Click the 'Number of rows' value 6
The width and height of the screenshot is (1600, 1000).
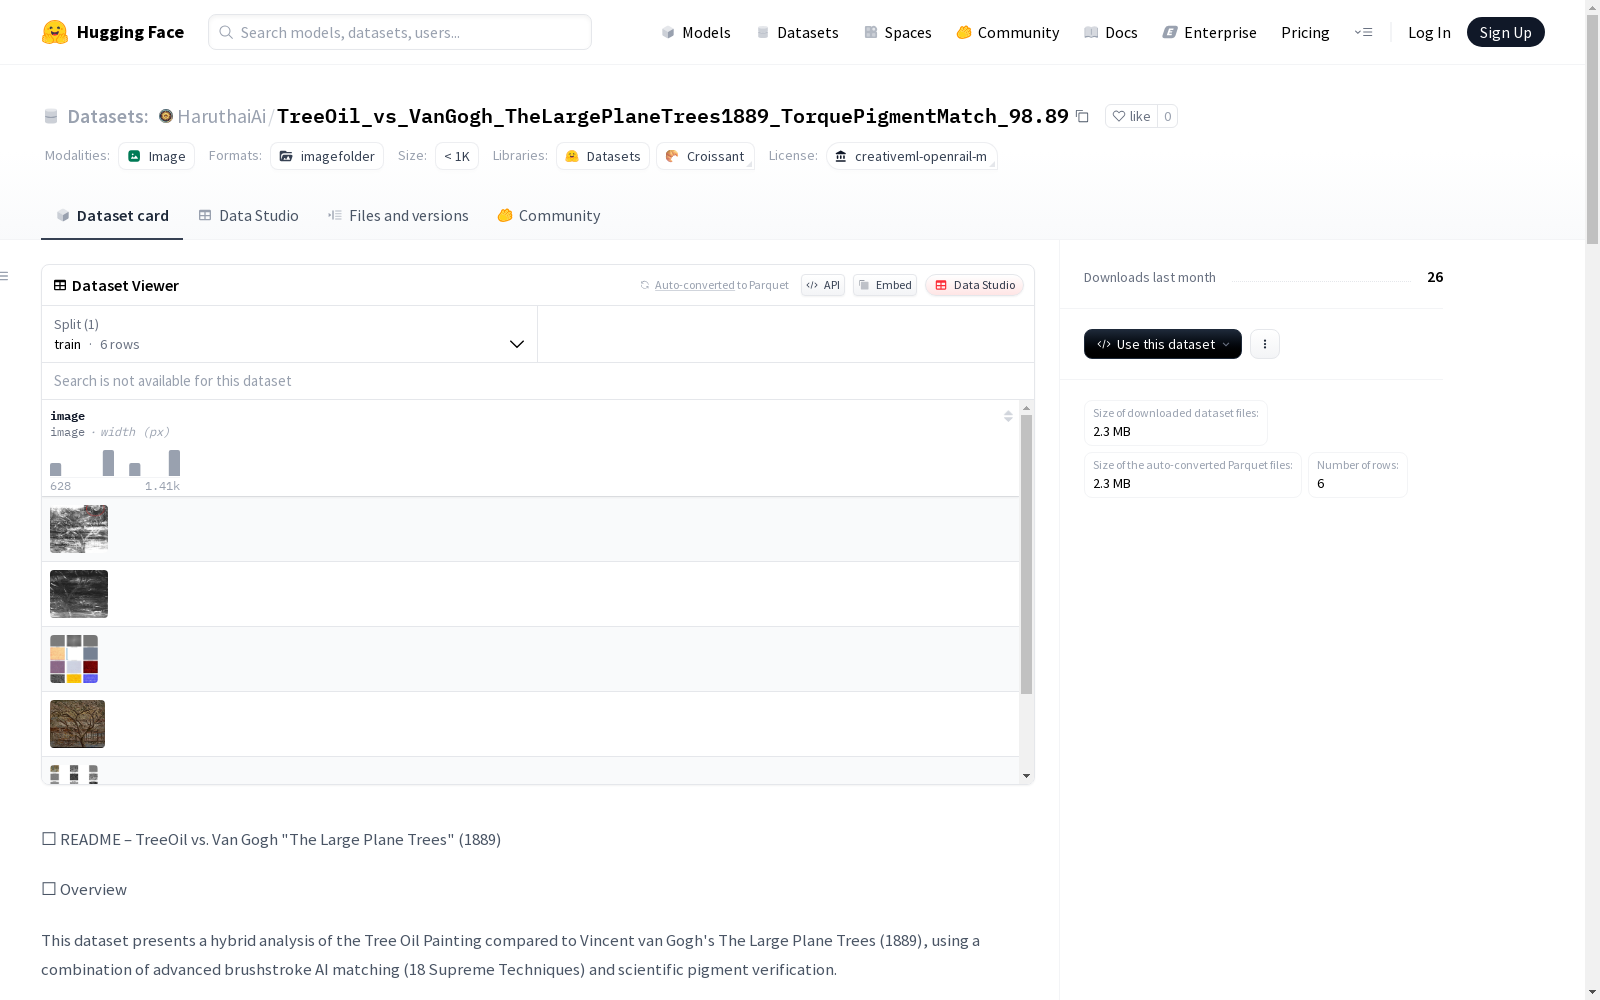[x=1321, y=484]
